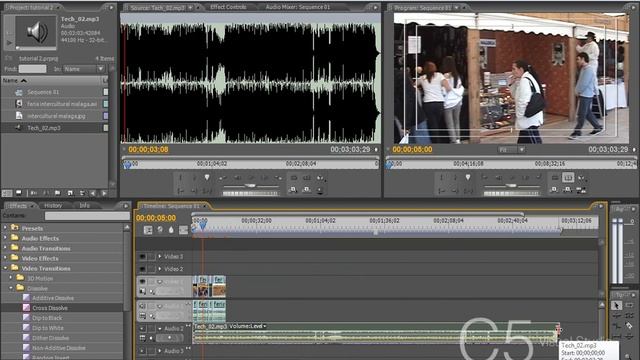Select the Razor tool in Tools panel
The width and height of the screenshot is (640, 360).
(x=629, y=326)
